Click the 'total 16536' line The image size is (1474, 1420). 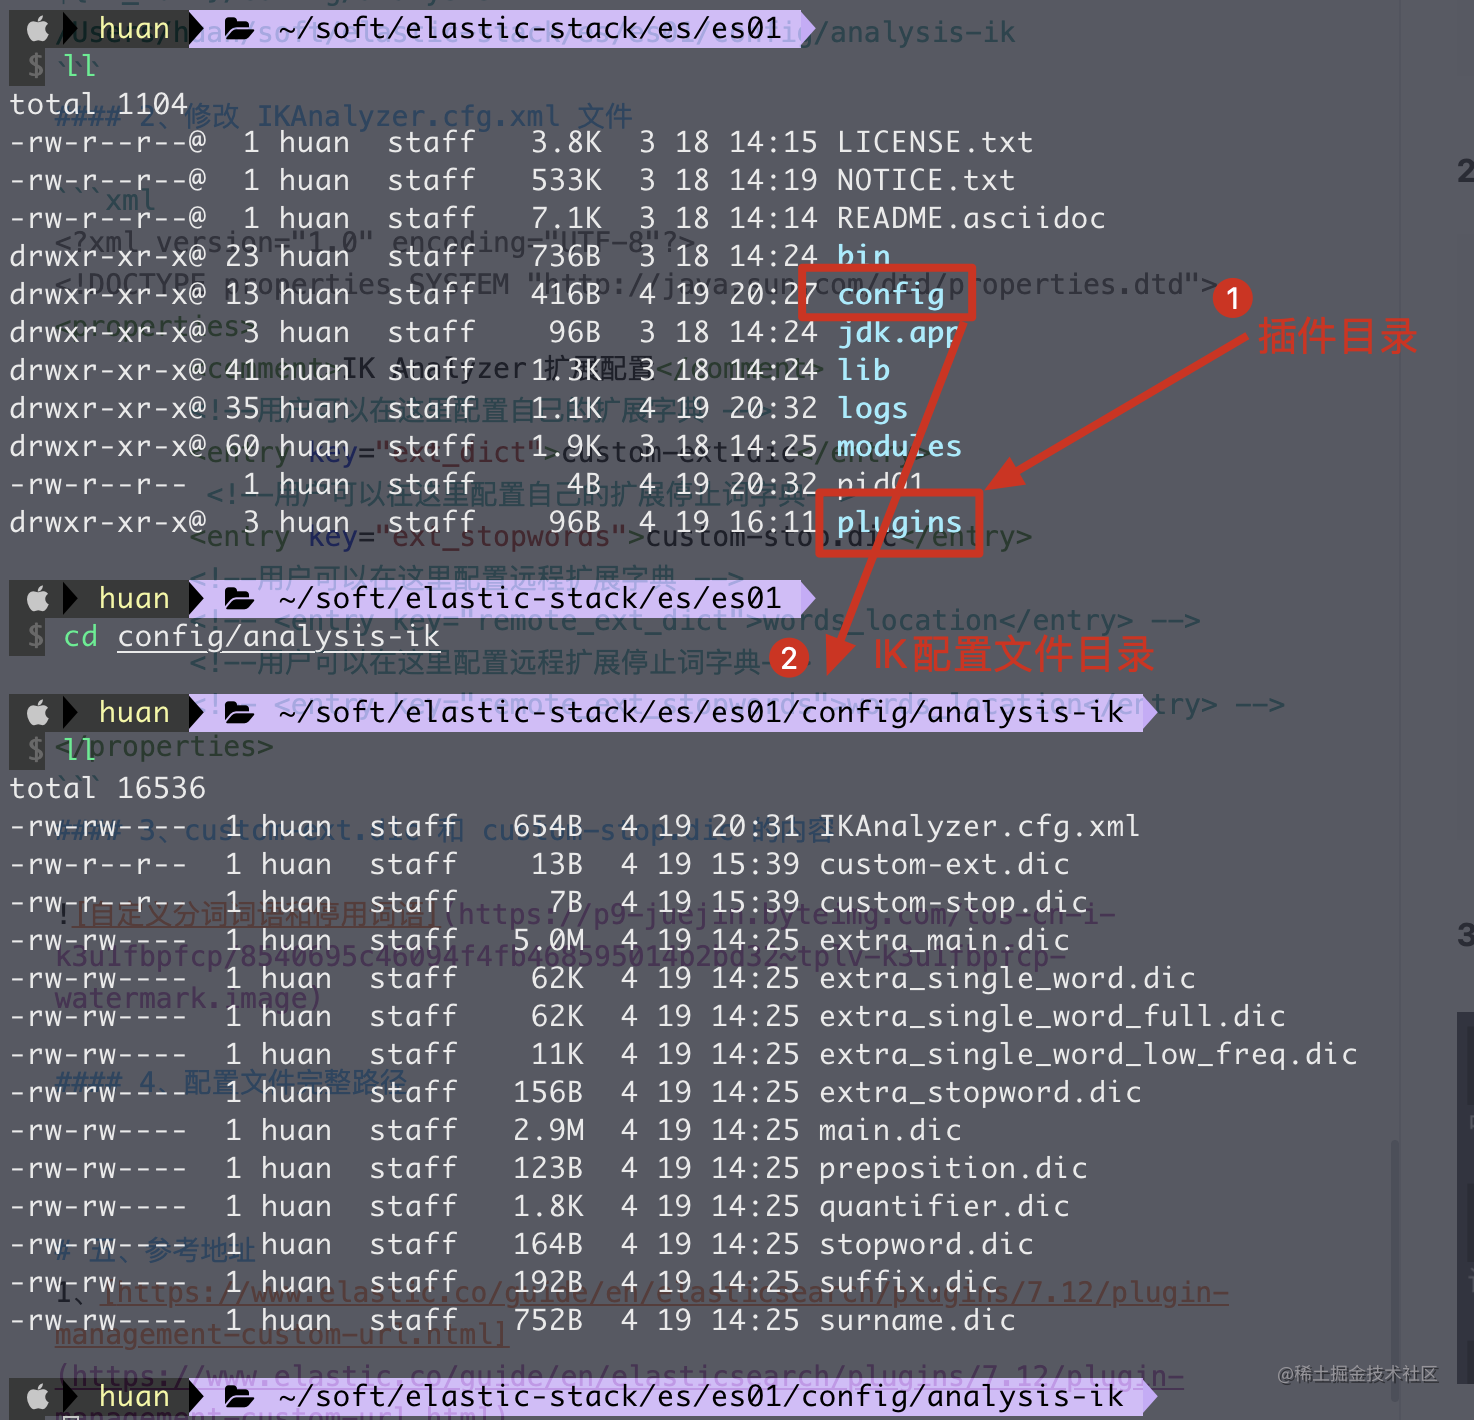107,788
